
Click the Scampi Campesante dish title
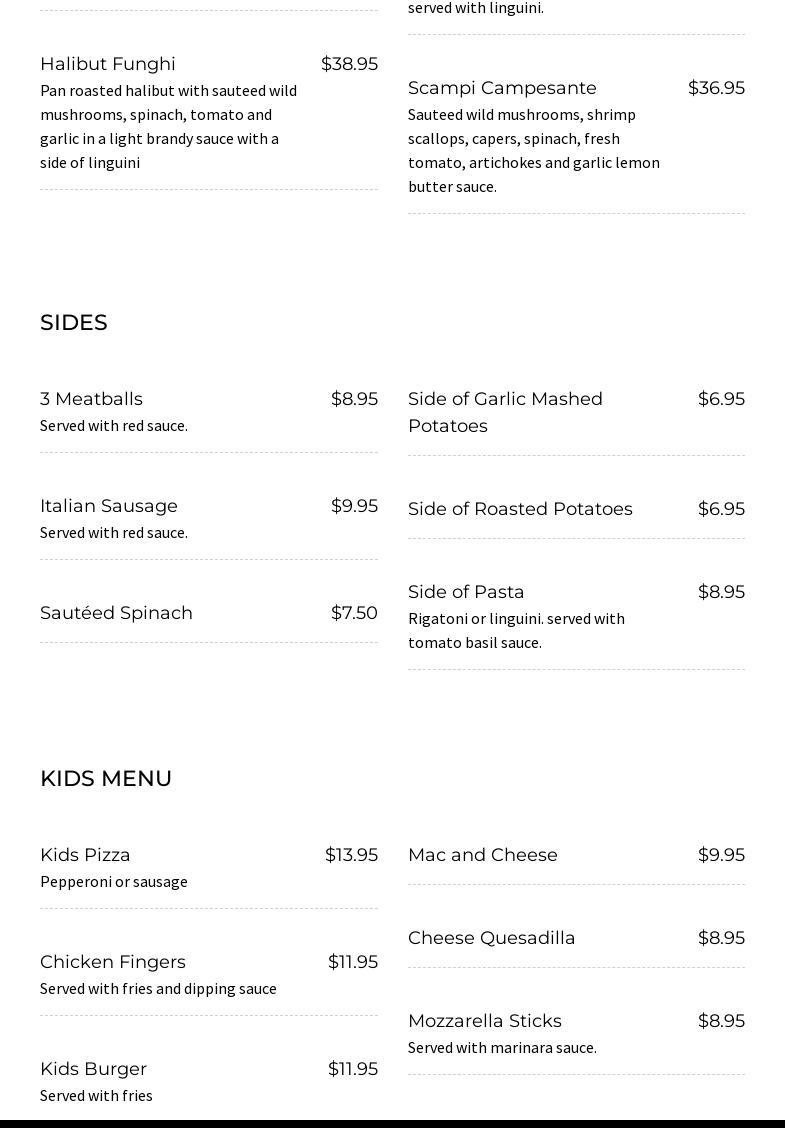(x=502, y=88)
